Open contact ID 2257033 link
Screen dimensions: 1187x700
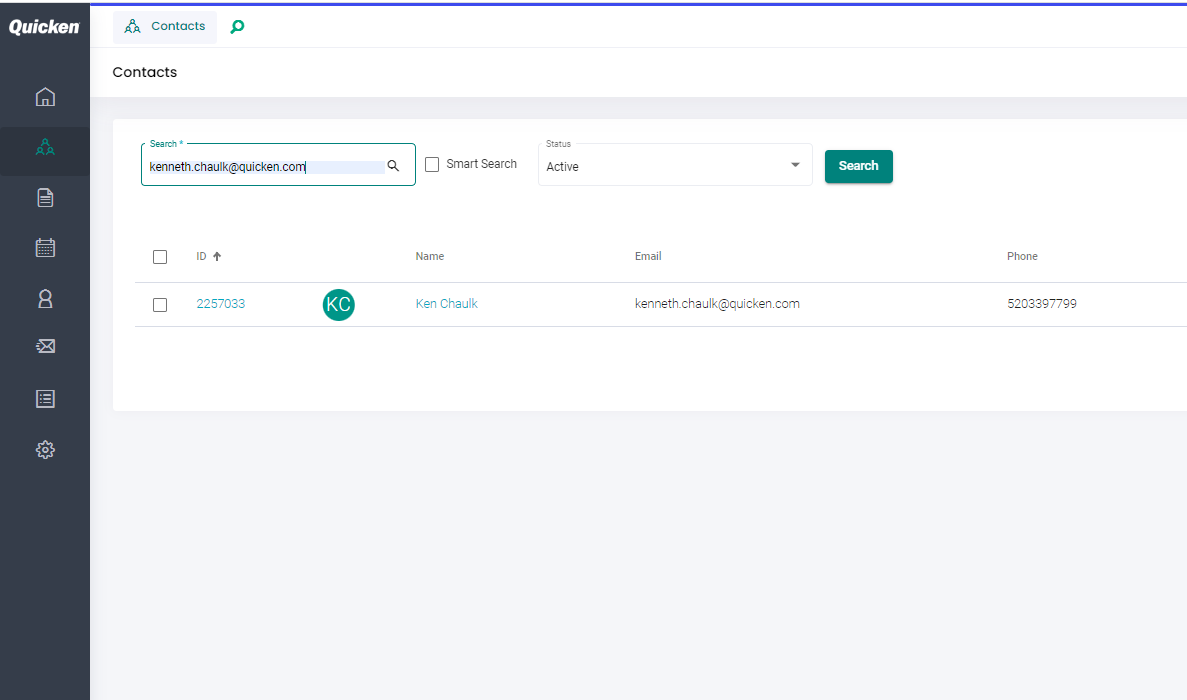(220, 304)
